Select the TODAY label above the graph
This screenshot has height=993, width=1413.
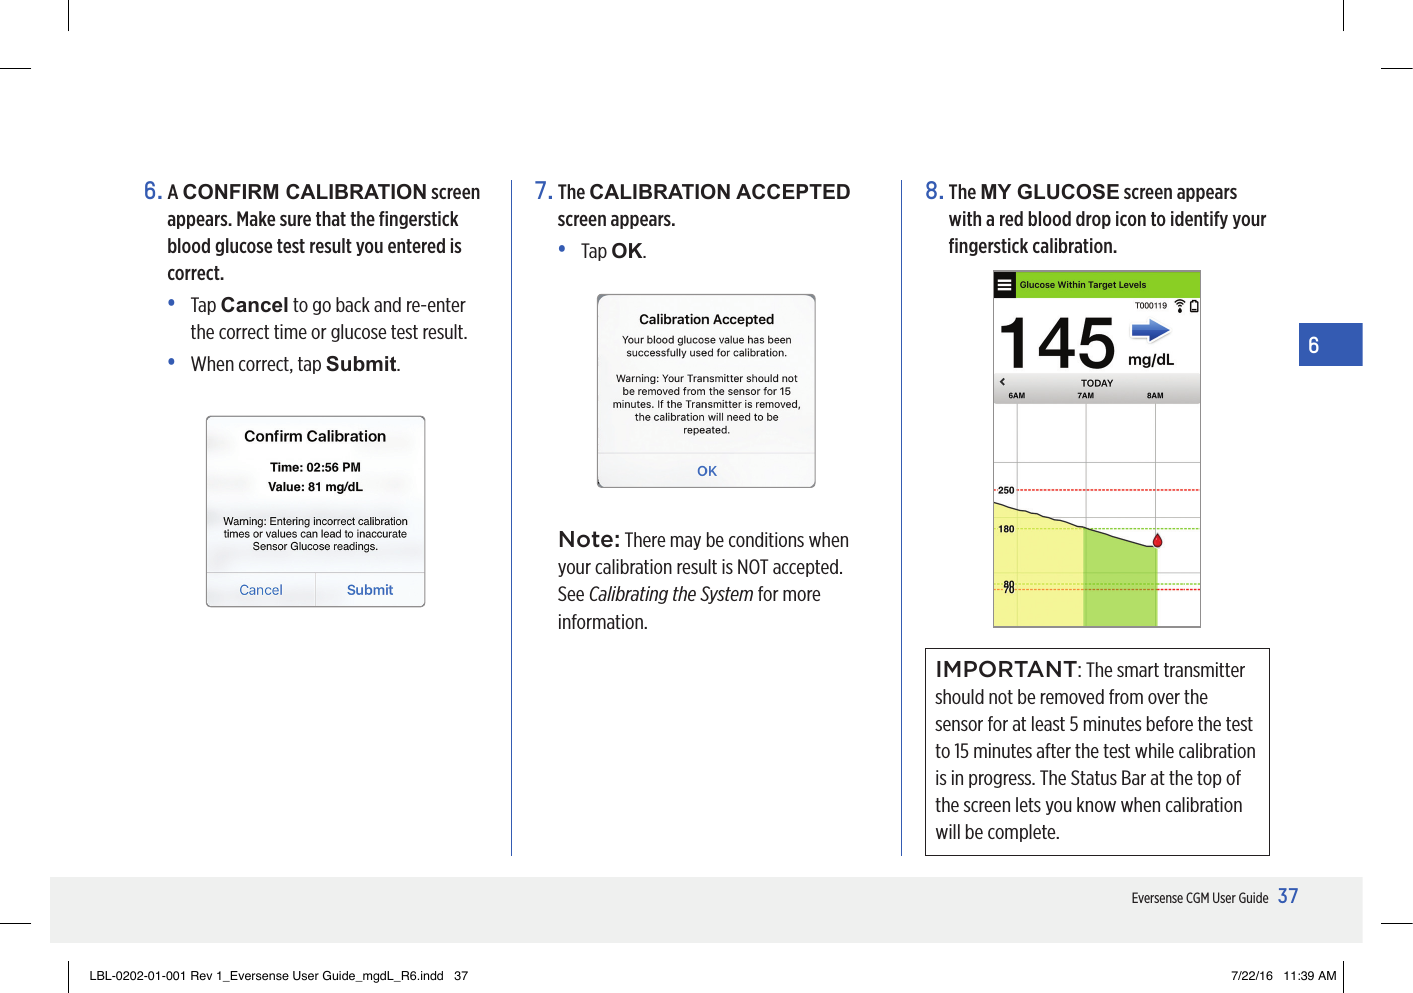1097,383
